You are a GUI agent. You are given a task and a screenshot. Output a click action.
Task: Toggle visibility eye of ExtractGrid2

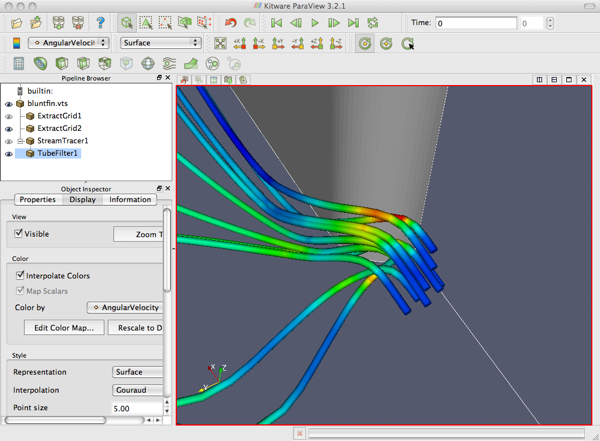tap(8, 129)
